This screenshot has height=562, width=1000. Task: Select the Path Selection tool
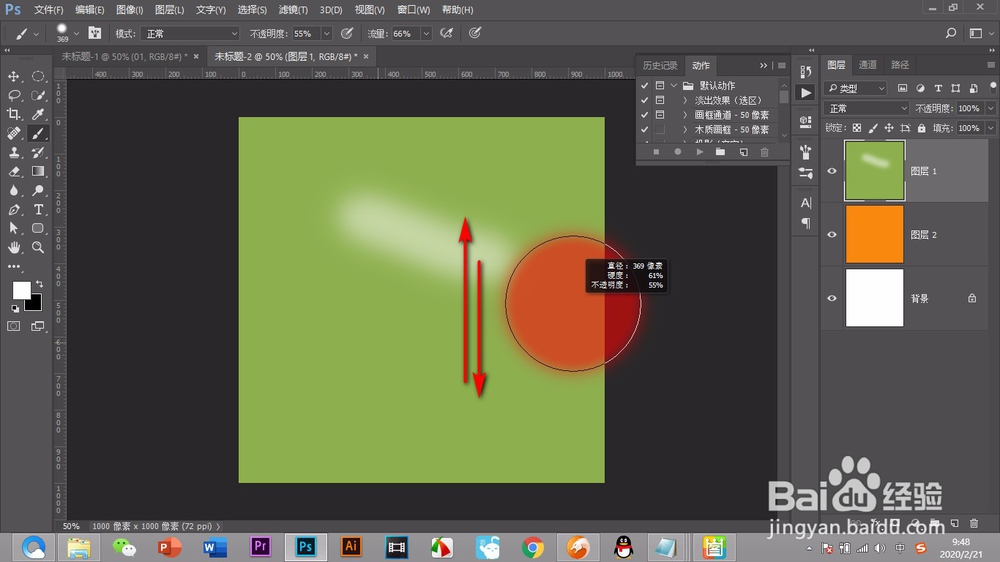(13, 228)
